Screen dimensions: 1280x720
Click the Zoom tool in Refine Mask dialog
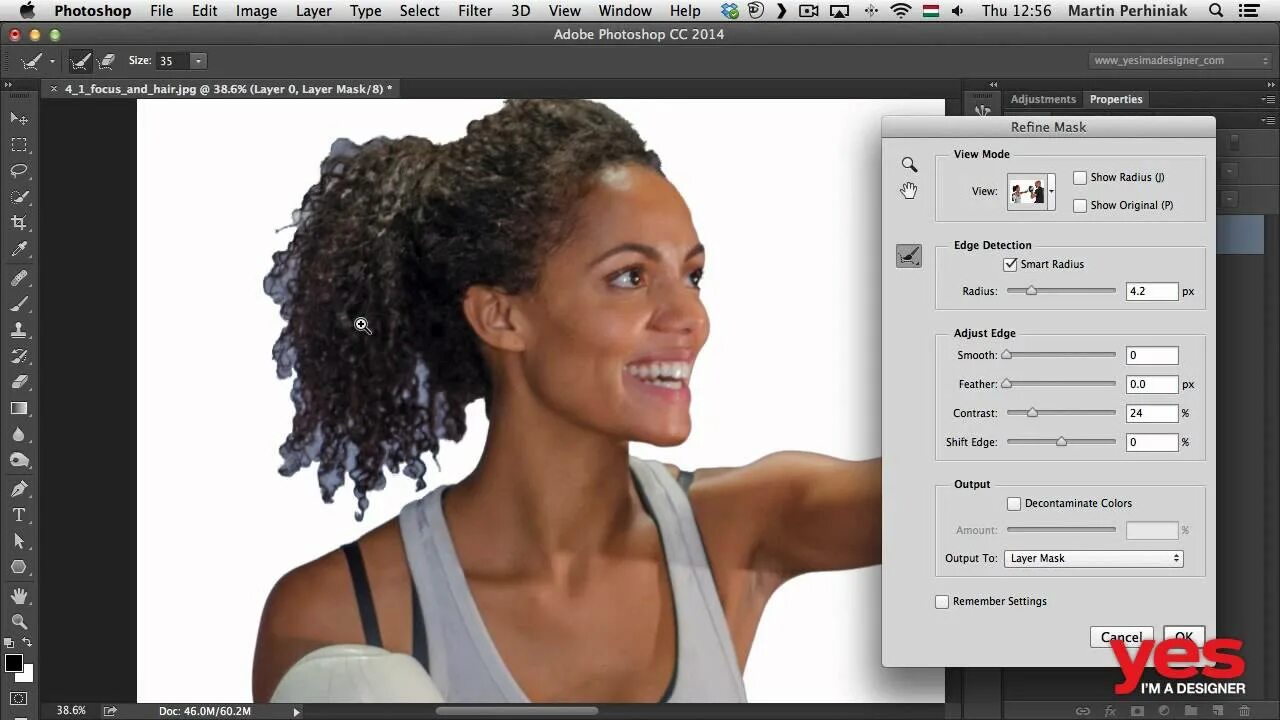point(909,165)
